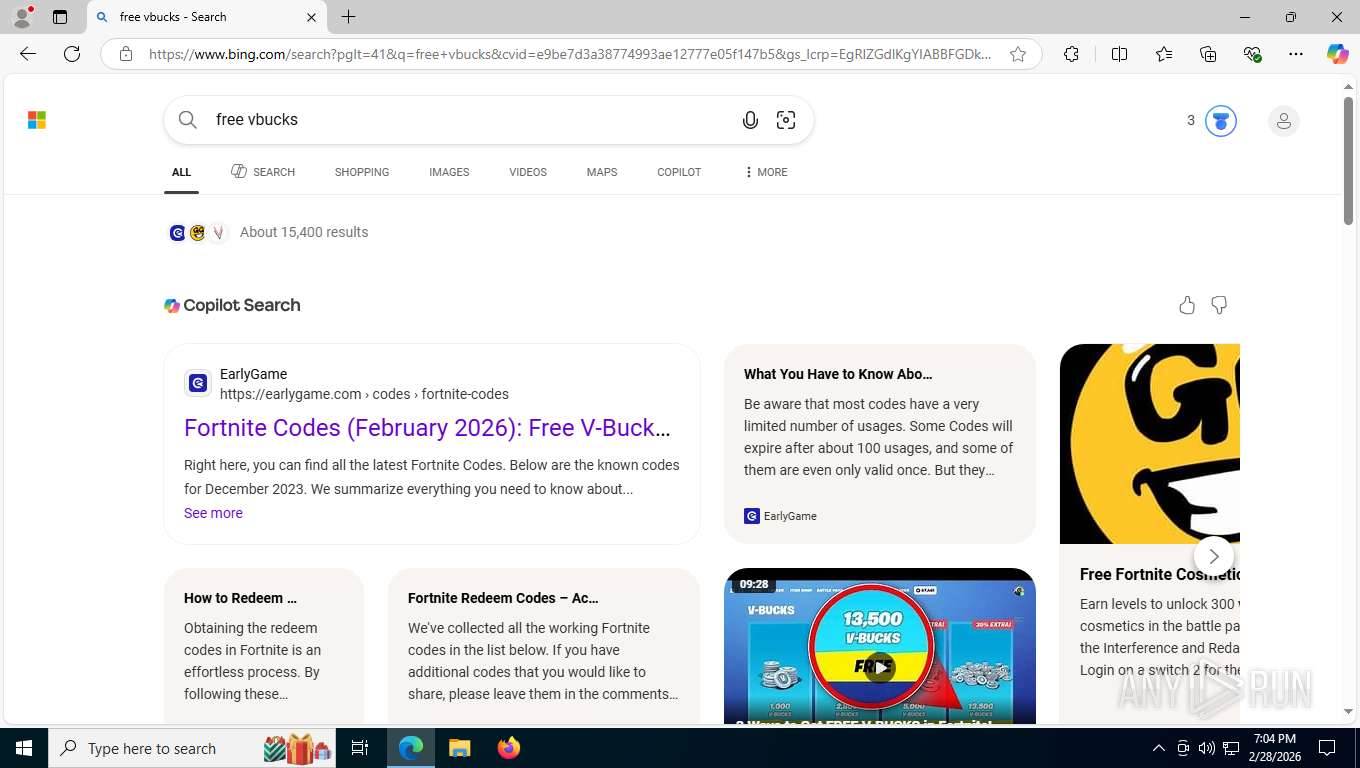Open Edge Settings and more menu

(1296, 54)
